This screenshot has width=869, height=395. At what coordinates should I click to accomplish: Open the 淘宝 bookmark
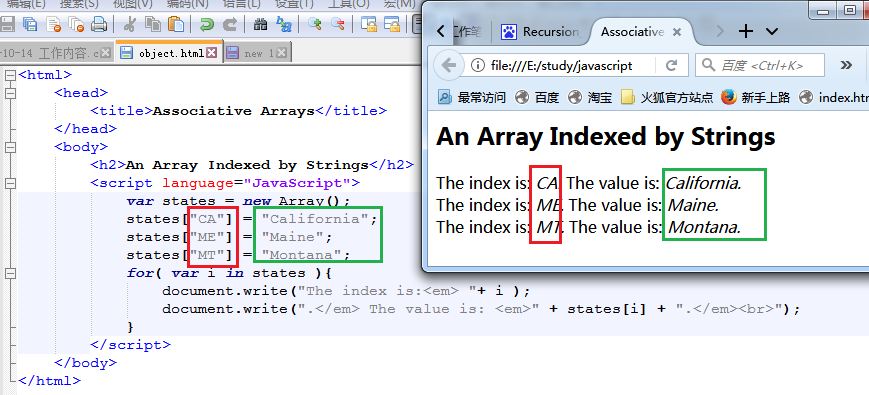click(590, 98)
